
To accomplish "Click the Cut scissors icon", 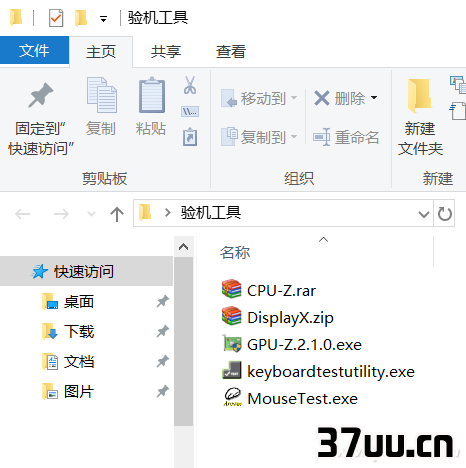I will (x=190, y=85).
